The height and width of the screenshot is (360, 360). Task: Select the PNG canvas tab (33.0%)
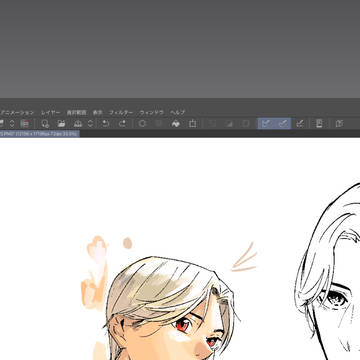[39, 134]
